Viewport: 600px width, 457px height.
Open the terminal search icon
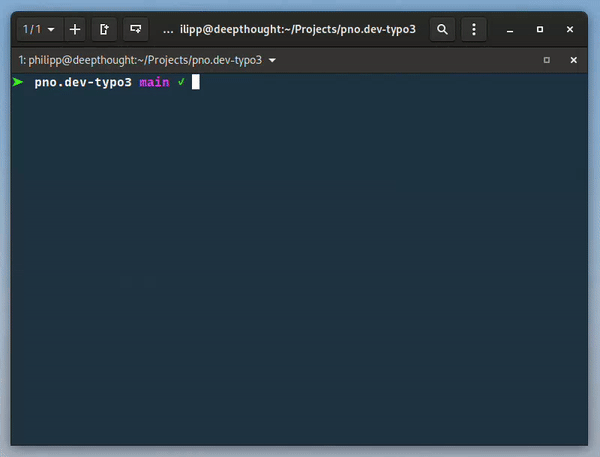coord(442,29)
